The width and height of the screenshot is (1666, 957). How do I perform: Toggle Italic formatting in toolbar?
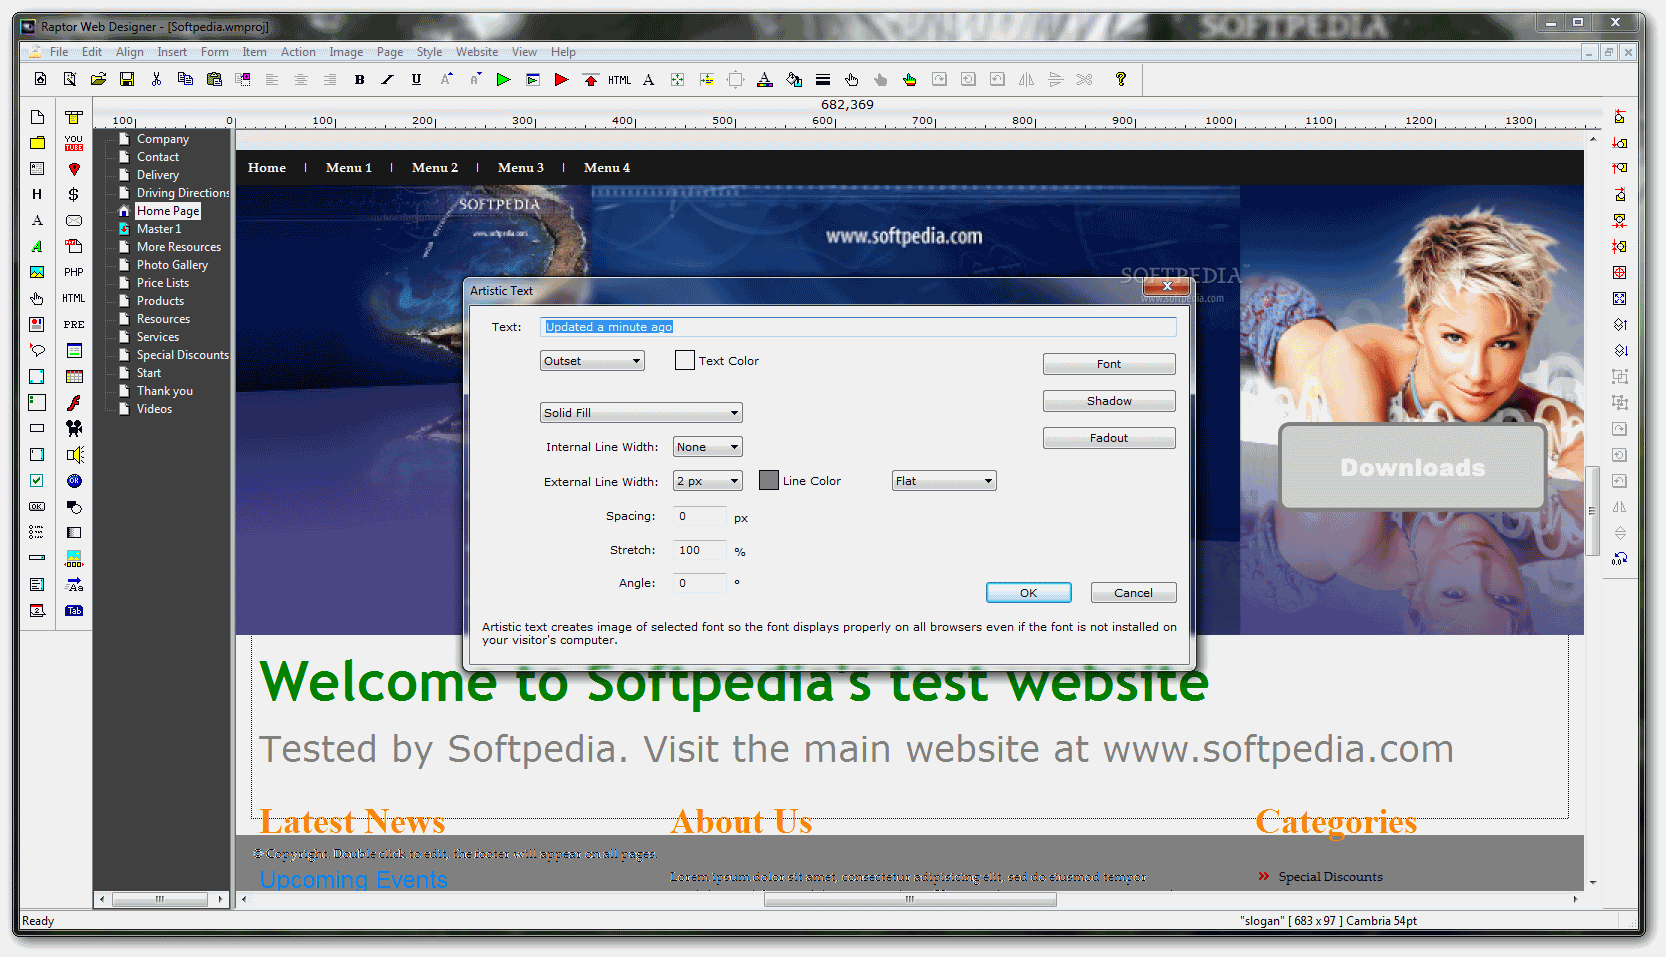[388, 79]
